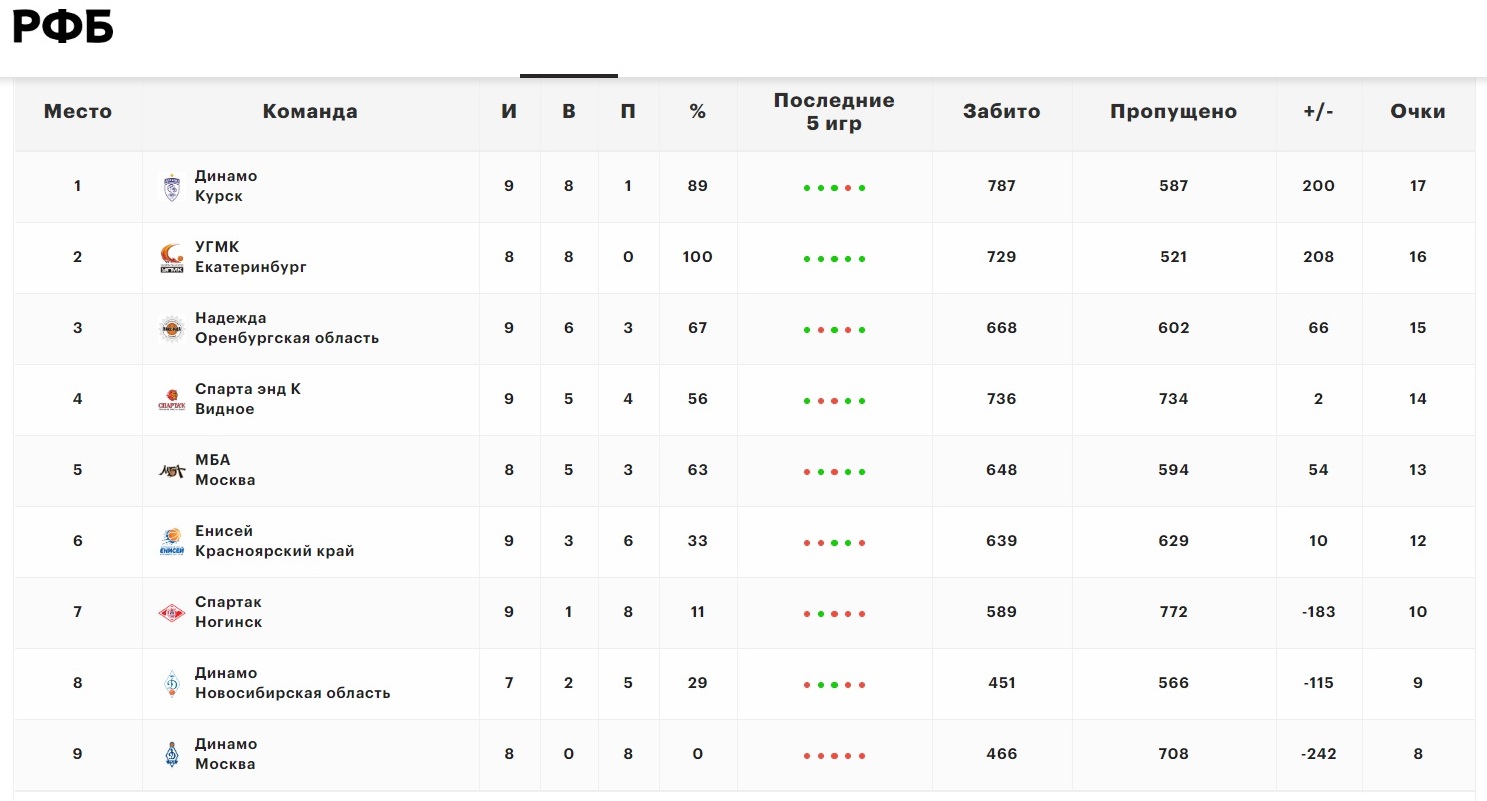Click Спарта энд К scored value 736
Viewport: 1487px width, 801px height.
[1001, 399]
